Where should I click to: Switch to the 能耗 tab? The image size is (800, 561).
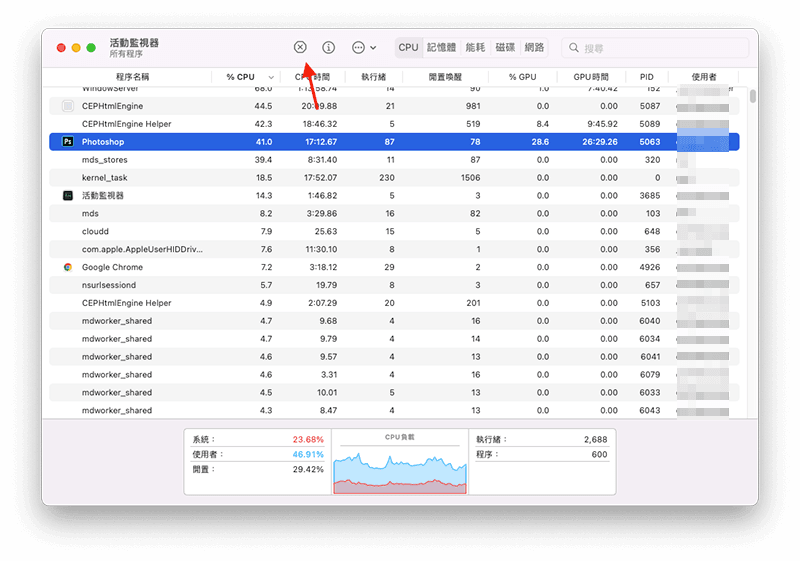point(475,47)
